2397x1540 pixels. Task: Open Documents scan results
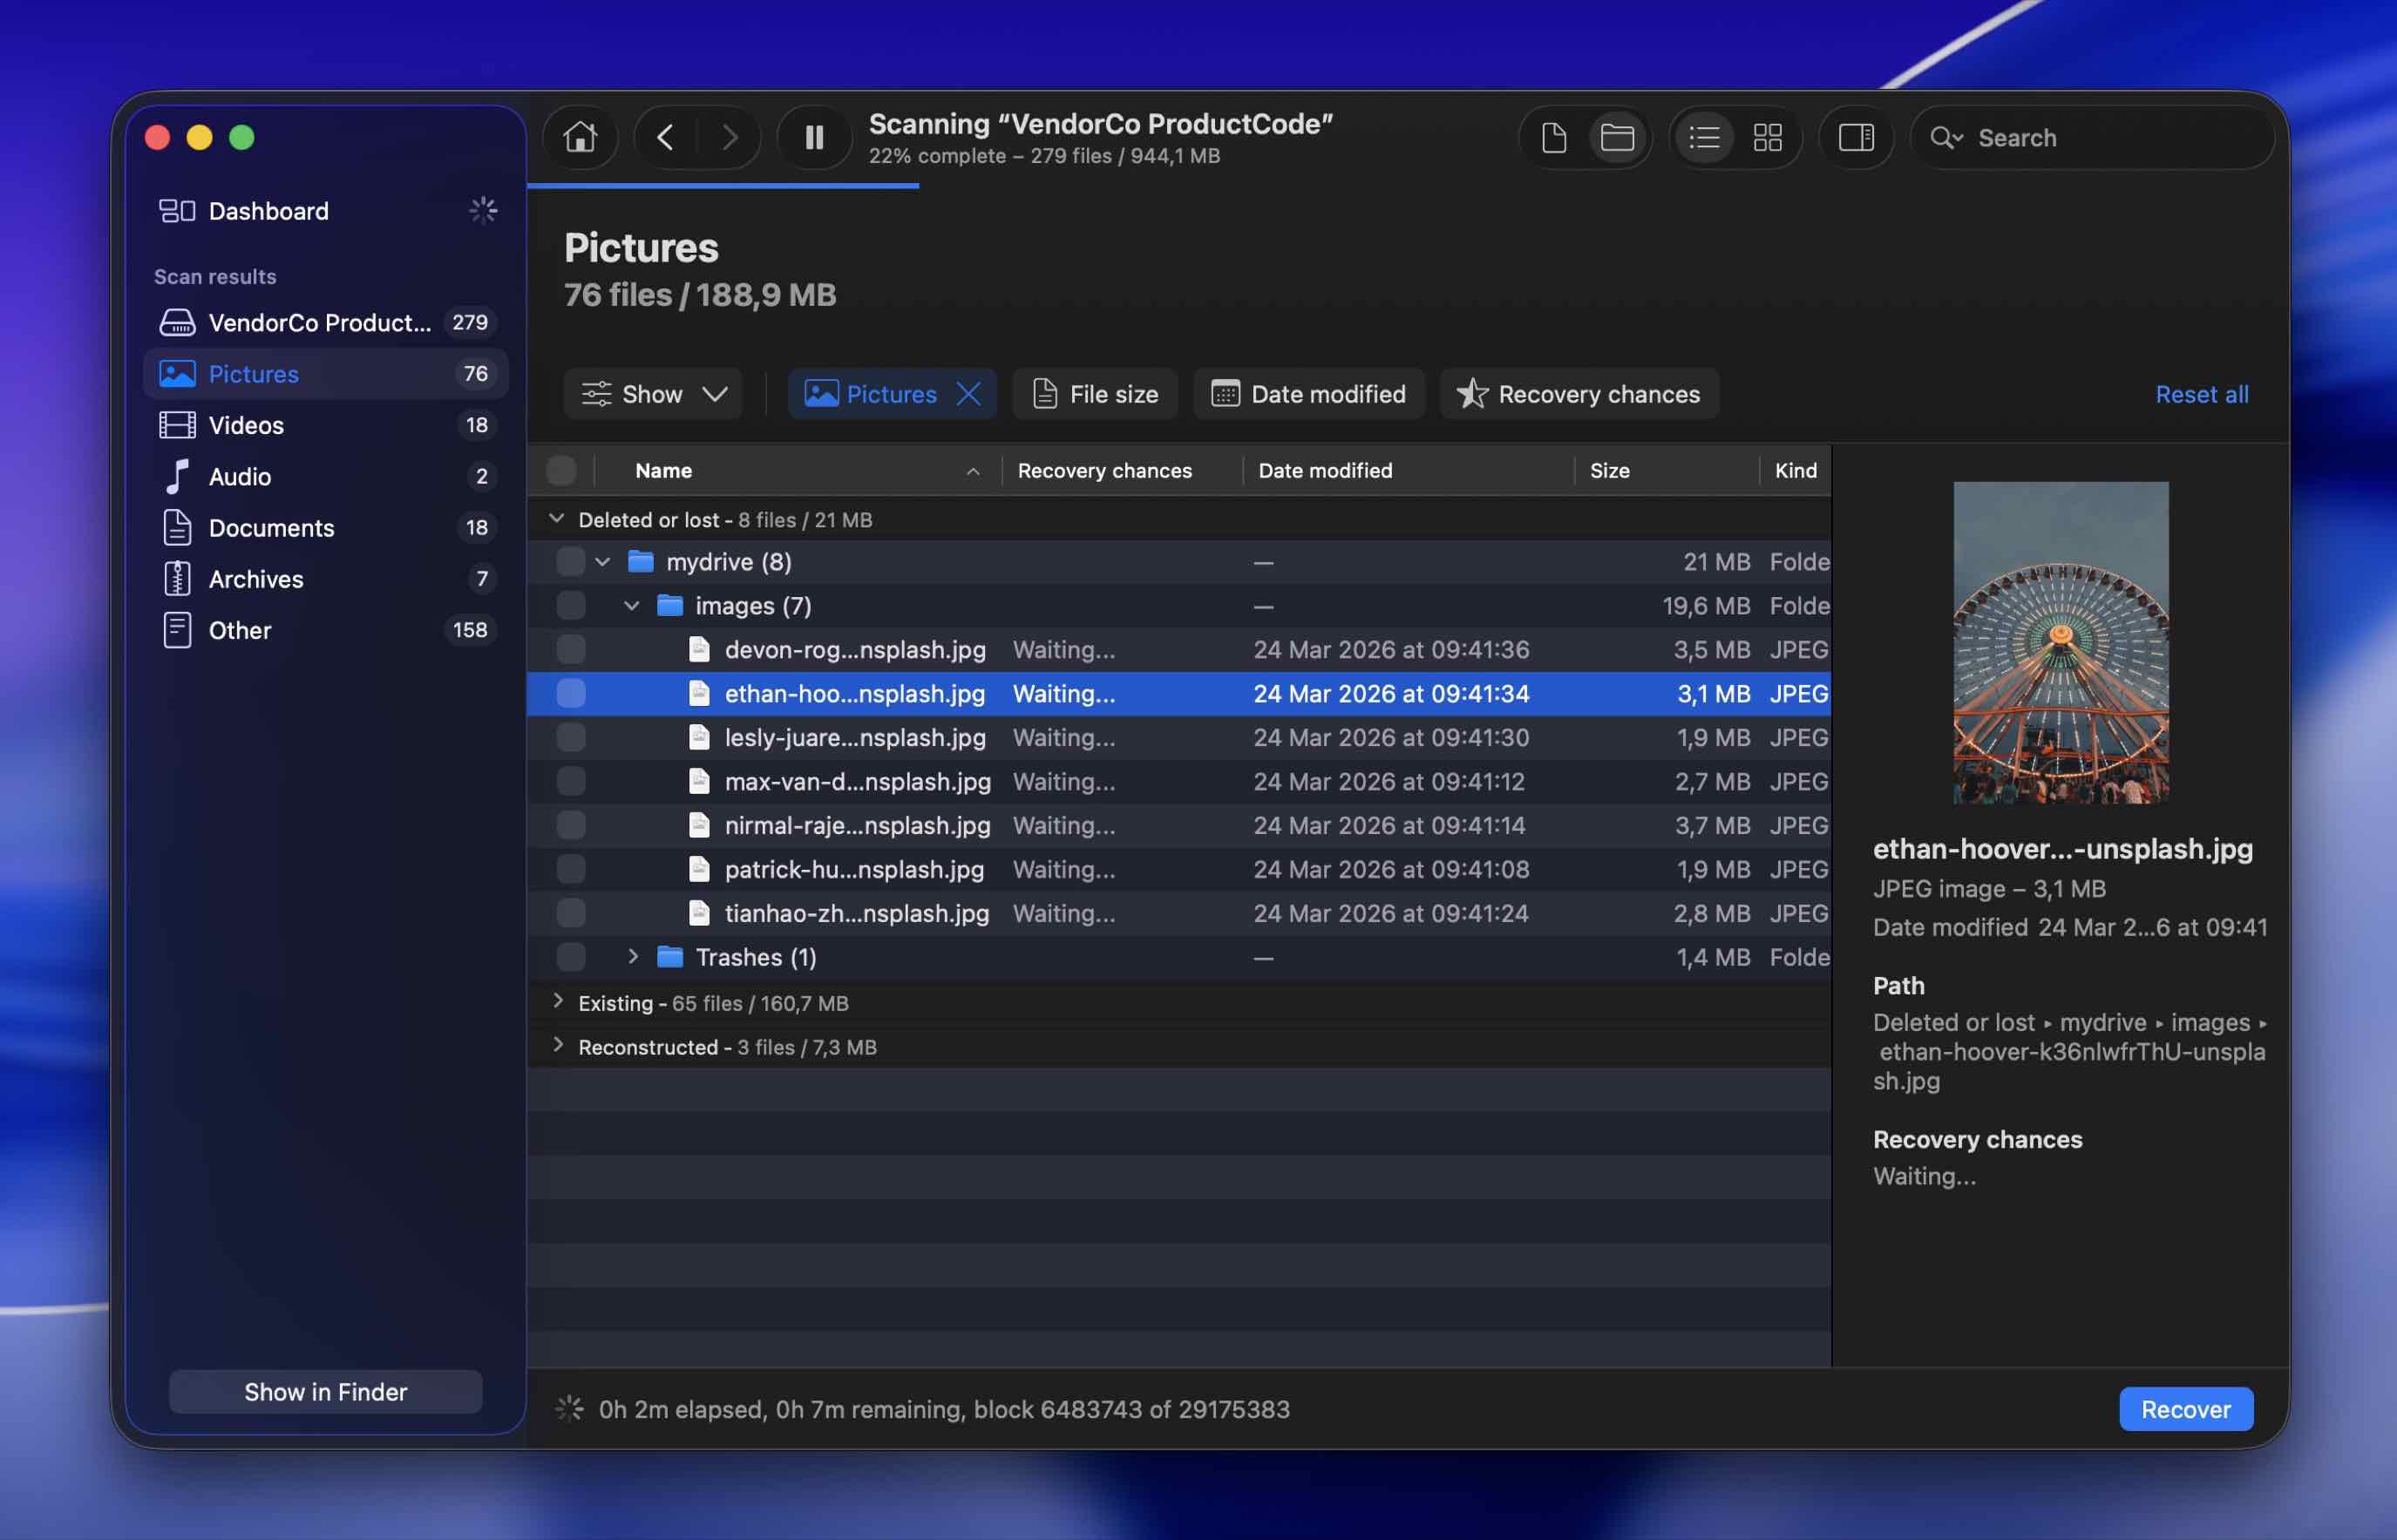[326, 527]
